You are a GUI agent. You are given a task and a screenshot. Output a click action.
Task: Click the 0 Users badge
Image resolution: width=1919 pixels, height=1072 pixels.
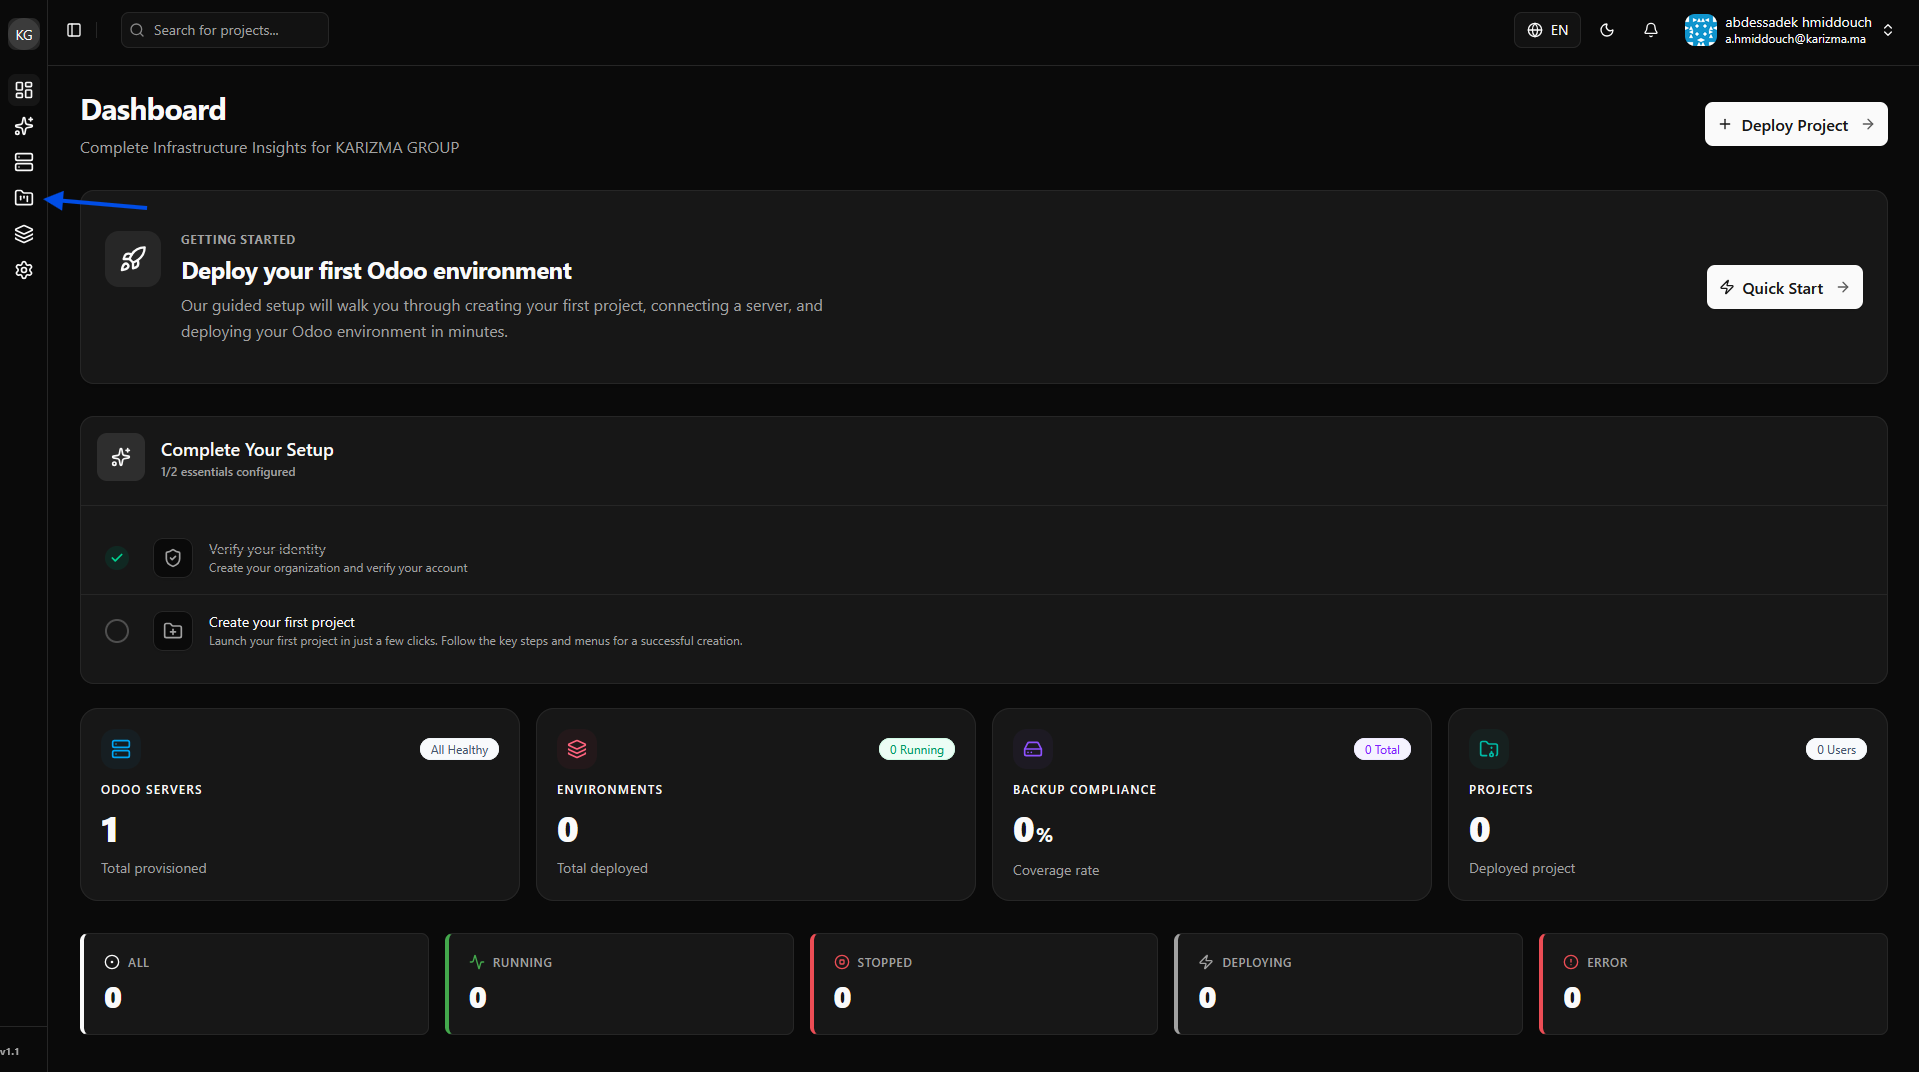click(1836, 749)
